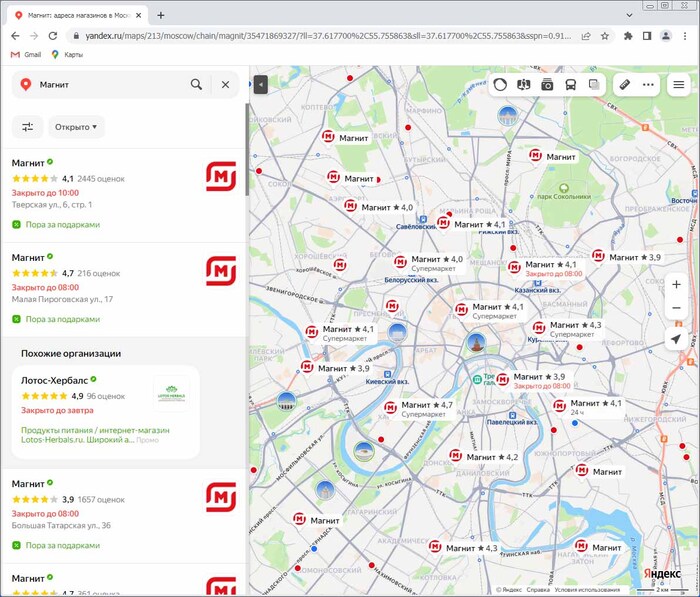Click Пора за подарками under Малая Пироговская listing
The width and height of the screenshot is (700, 597).
point(62,319)
